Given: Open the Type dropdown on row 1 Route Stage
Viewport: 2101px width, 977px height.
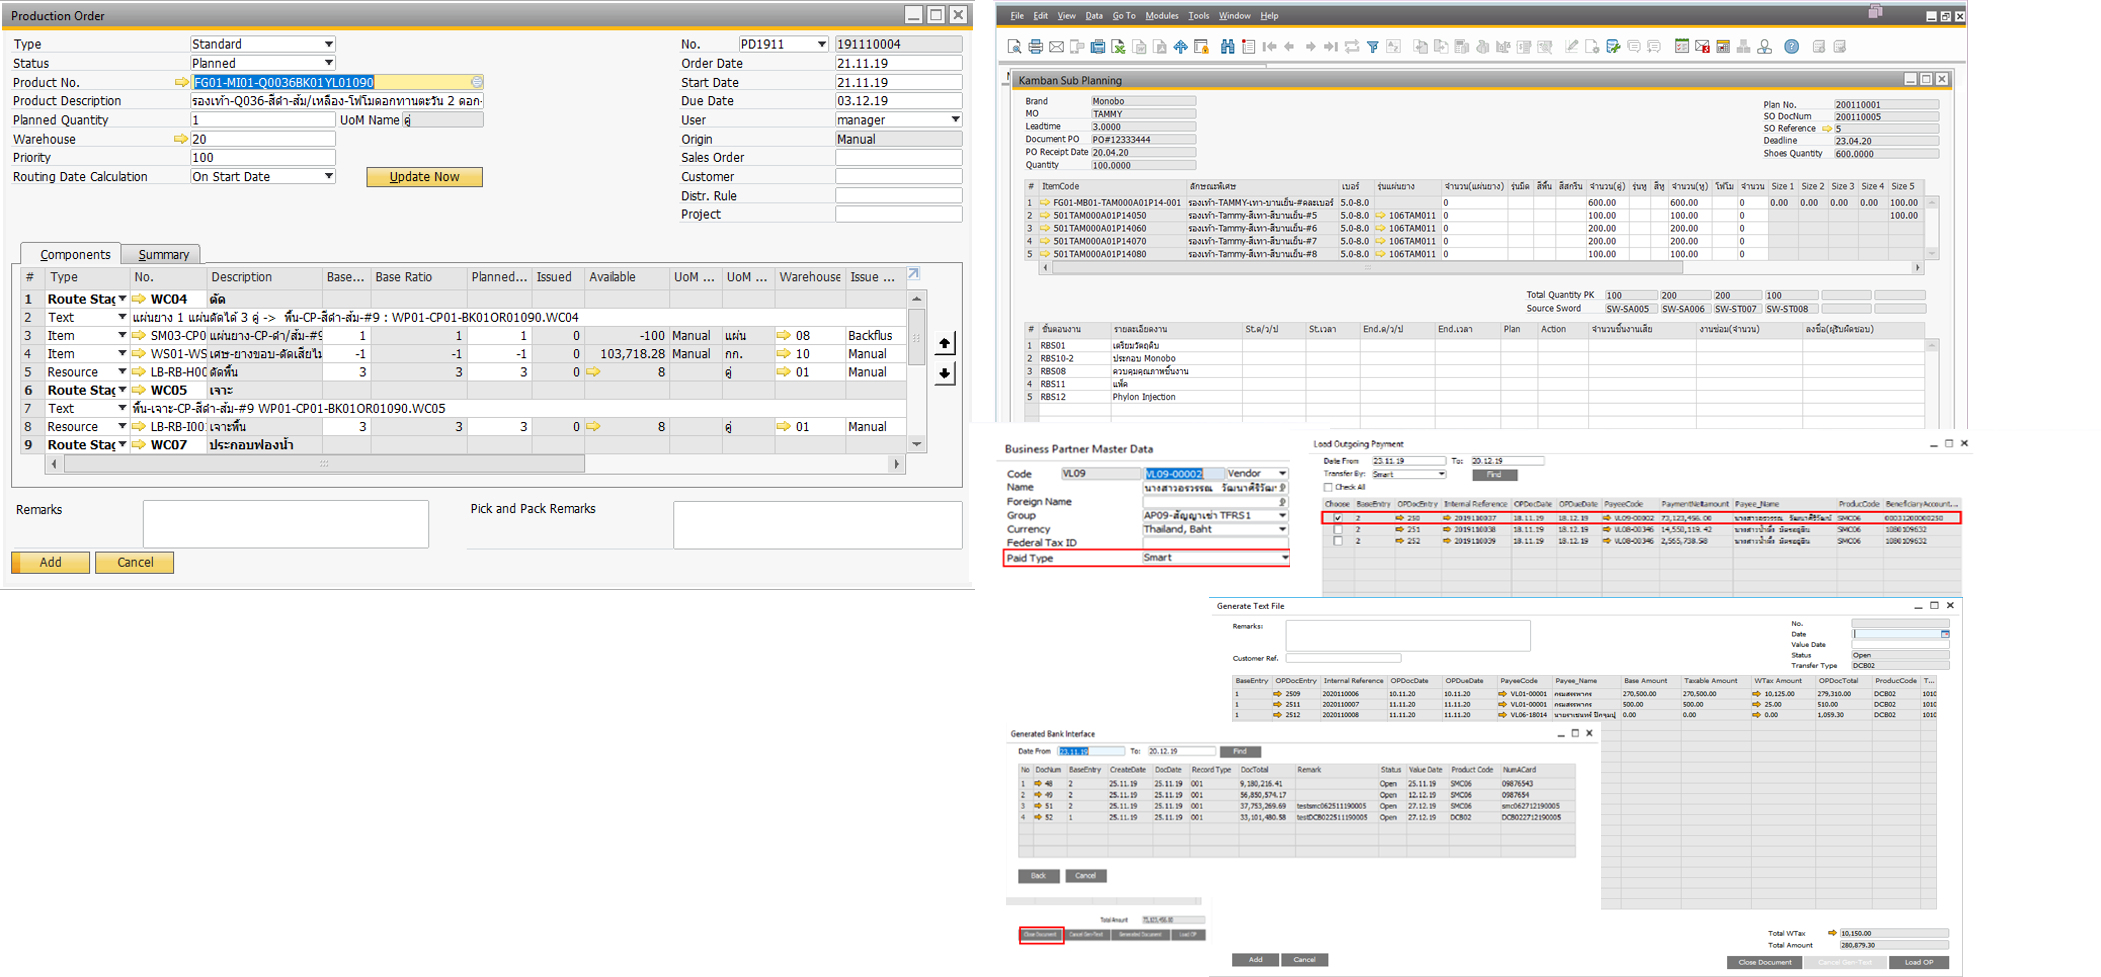Looking at the screenshot, I should click(x=122, y=299).
